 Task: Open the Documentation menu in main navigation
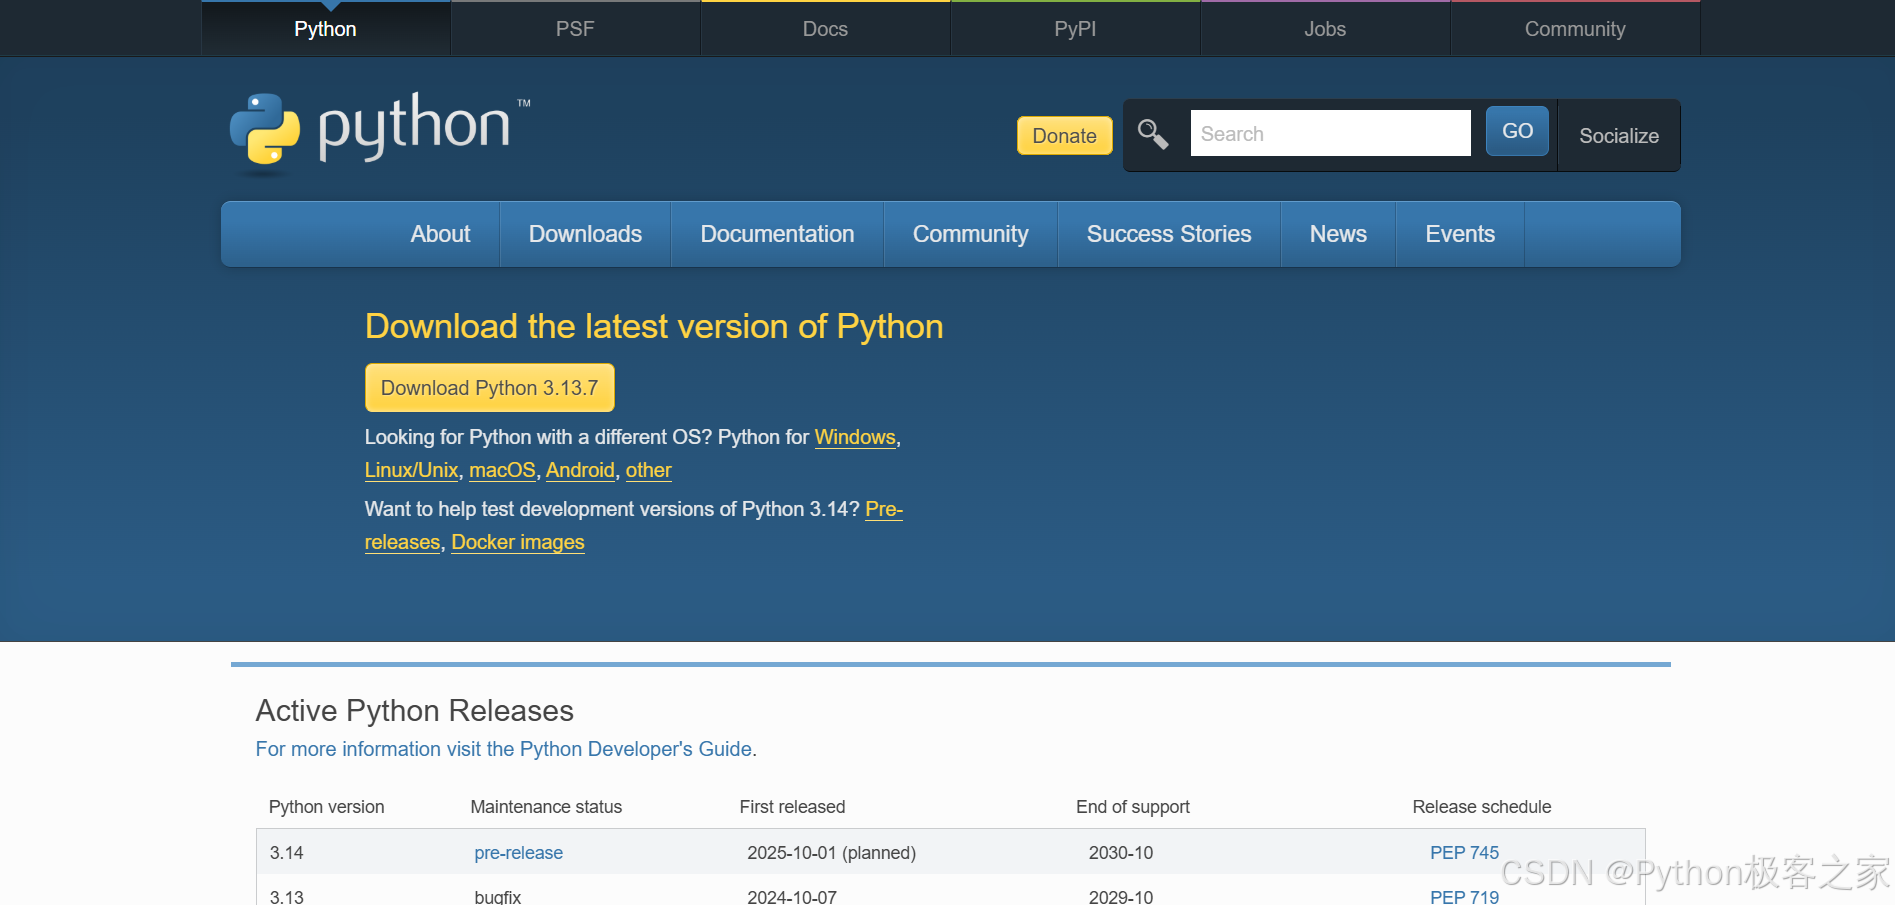[x=777, y=234]
